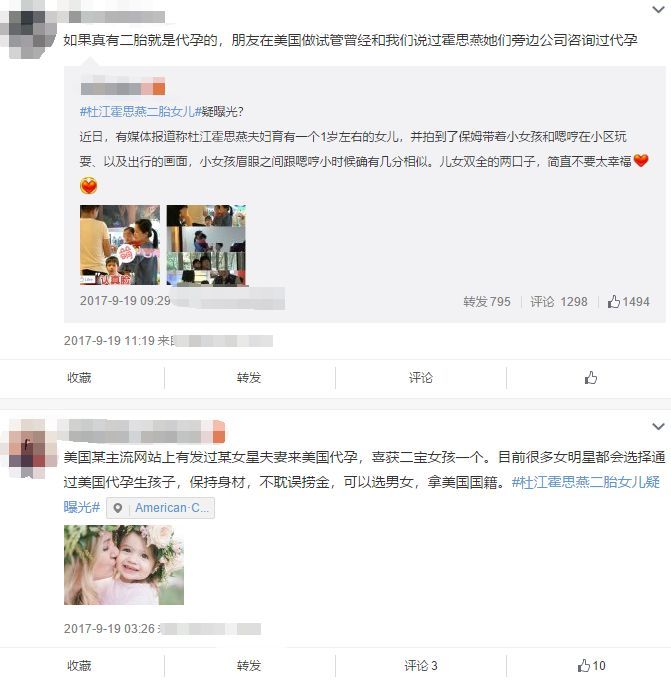Open the flower-crown child photo thumbnail
The width and height of the screenshot is (671, 685).
(124, 565)
